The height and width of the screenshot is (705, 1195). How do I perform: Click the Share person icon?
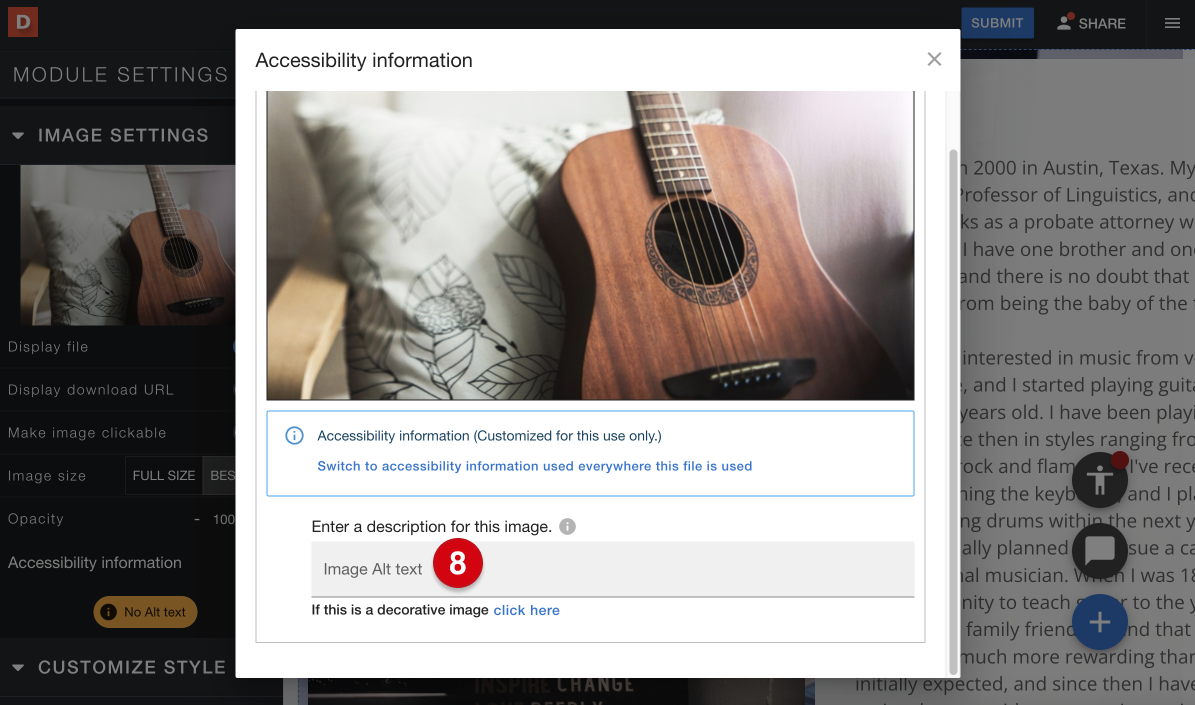pyautogui.click(x=1064, y=22)
